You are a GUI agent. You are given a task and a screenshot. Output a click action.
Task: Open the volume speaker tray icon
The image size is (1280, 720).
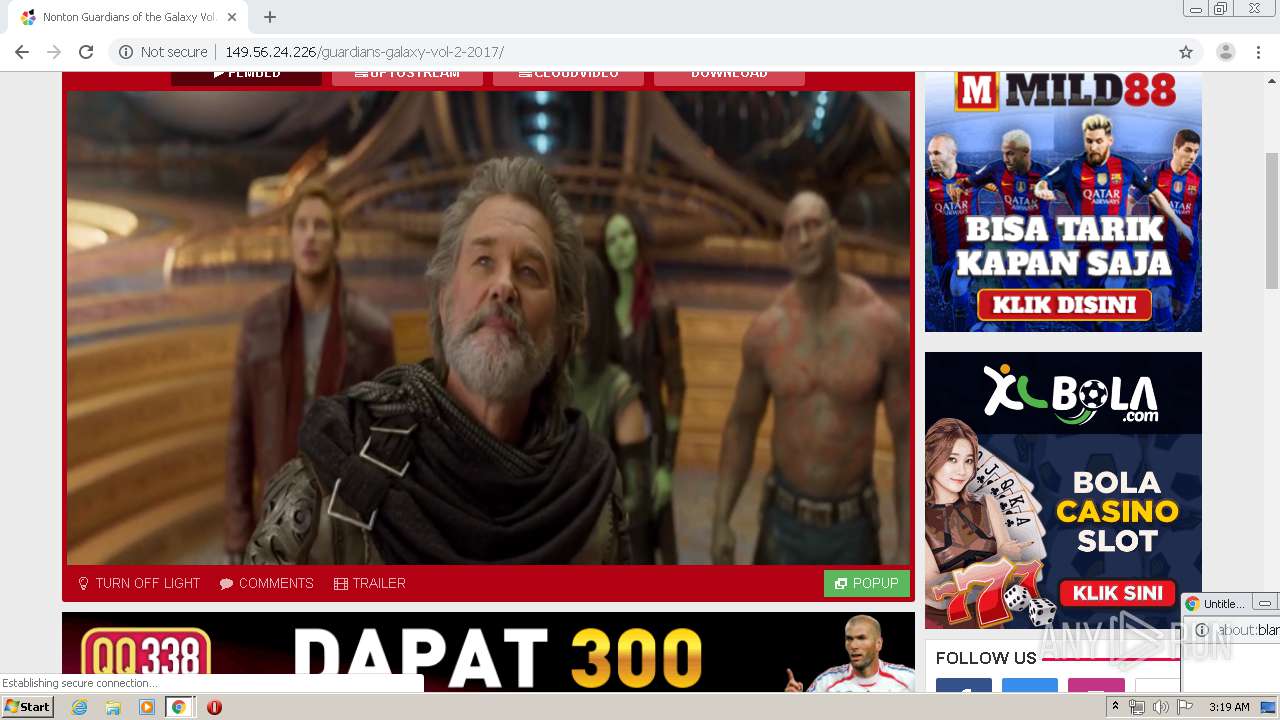pyautogui.click(x=1160, y=707)
